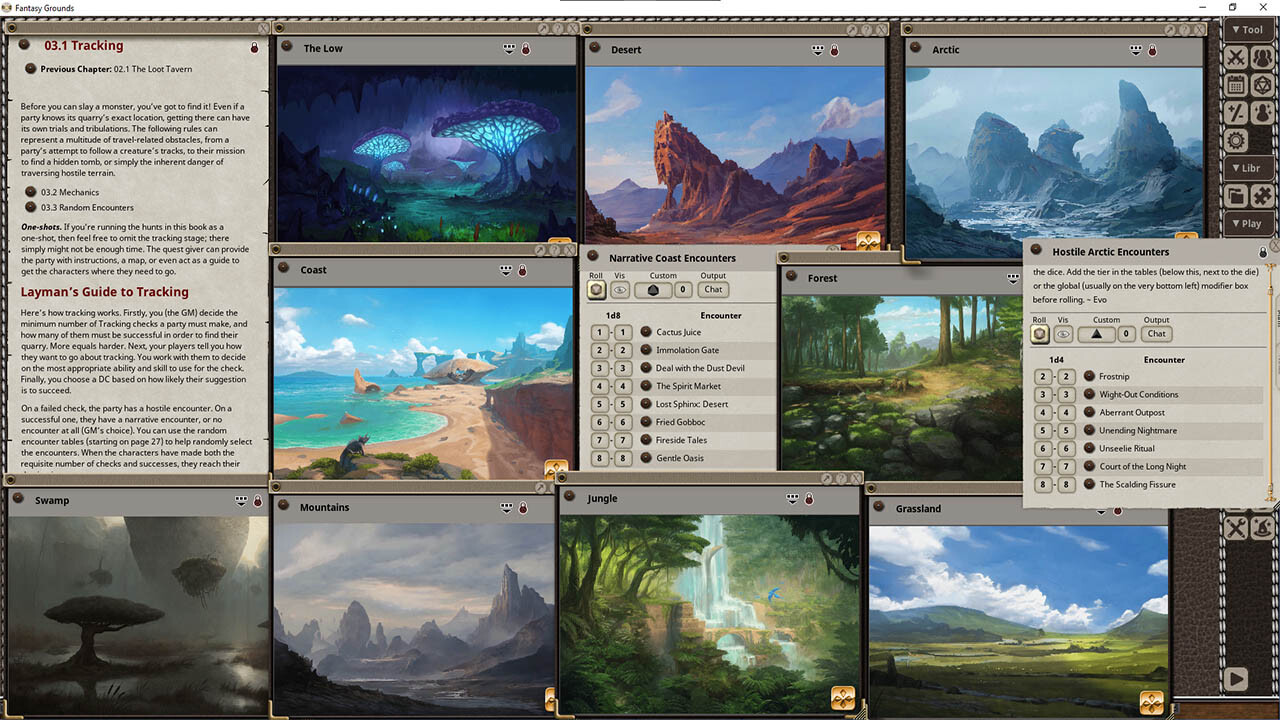Click the play arrow icon at sidebar bottom

(1237, 680)
